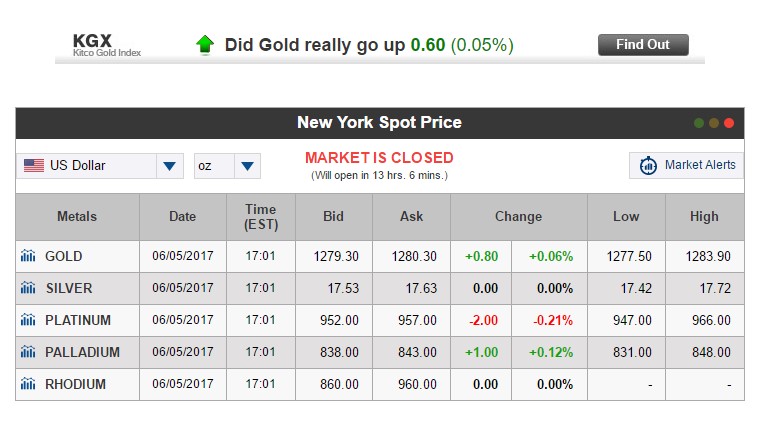Open the PLATINUM chart icon
The height and width of the screenshot is (425, 757).
[28, 320]
